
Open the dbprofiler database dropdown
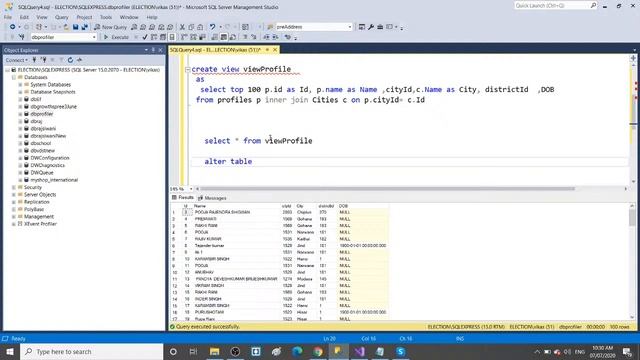(x=94, y=37)
